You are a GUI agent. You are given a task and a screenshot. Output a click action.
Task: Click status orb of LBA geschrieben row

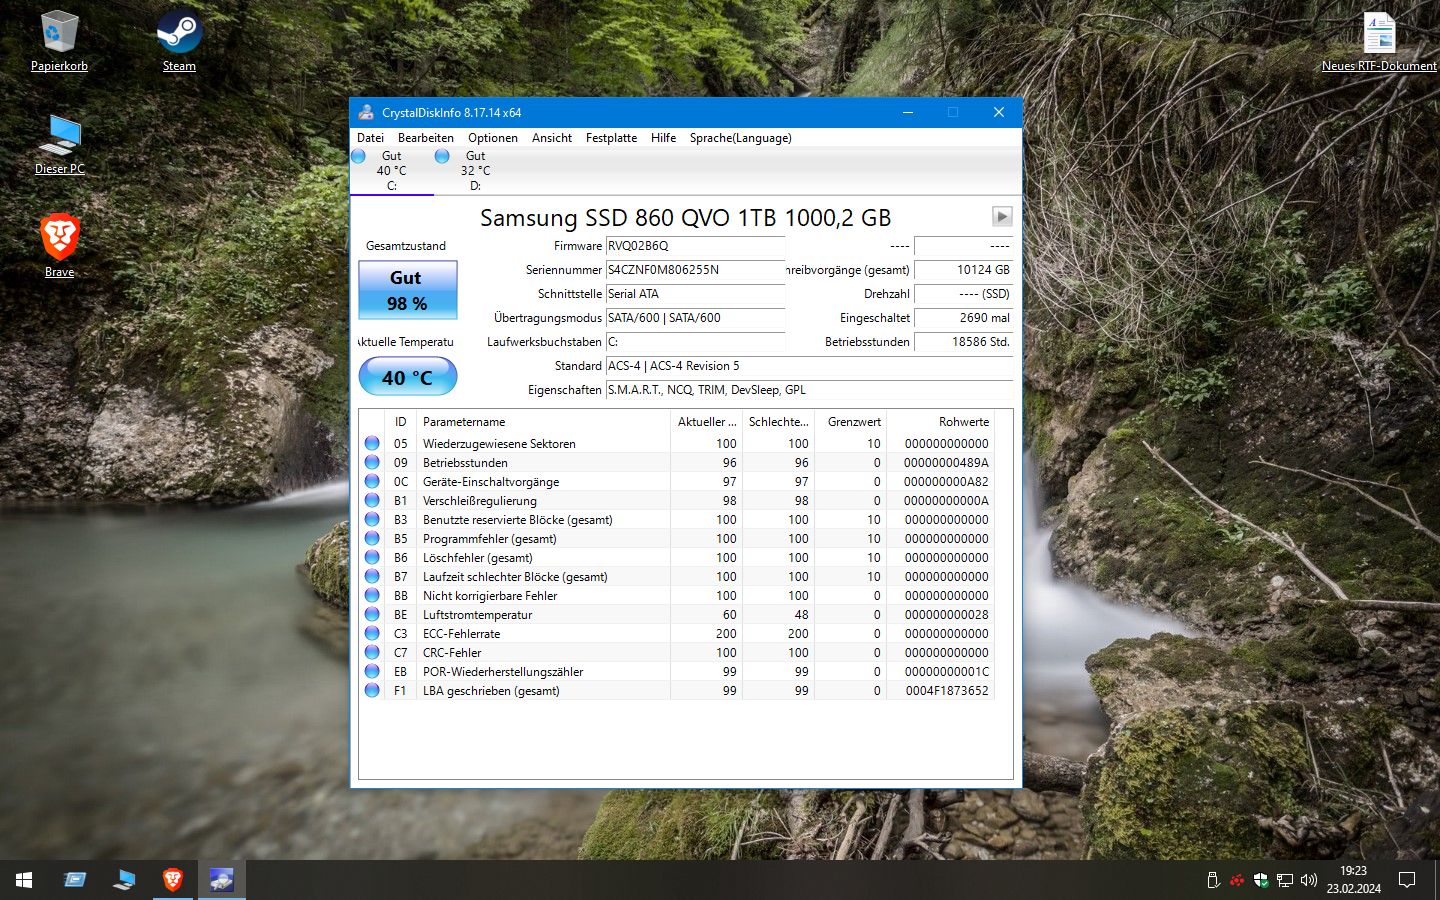(x=372, y=690)
